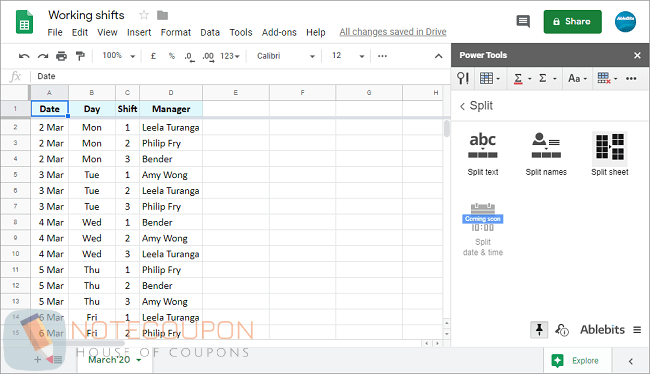Open the move to folder icon
The width and height of the screenshot is (650, 374).
click(162, 15)
